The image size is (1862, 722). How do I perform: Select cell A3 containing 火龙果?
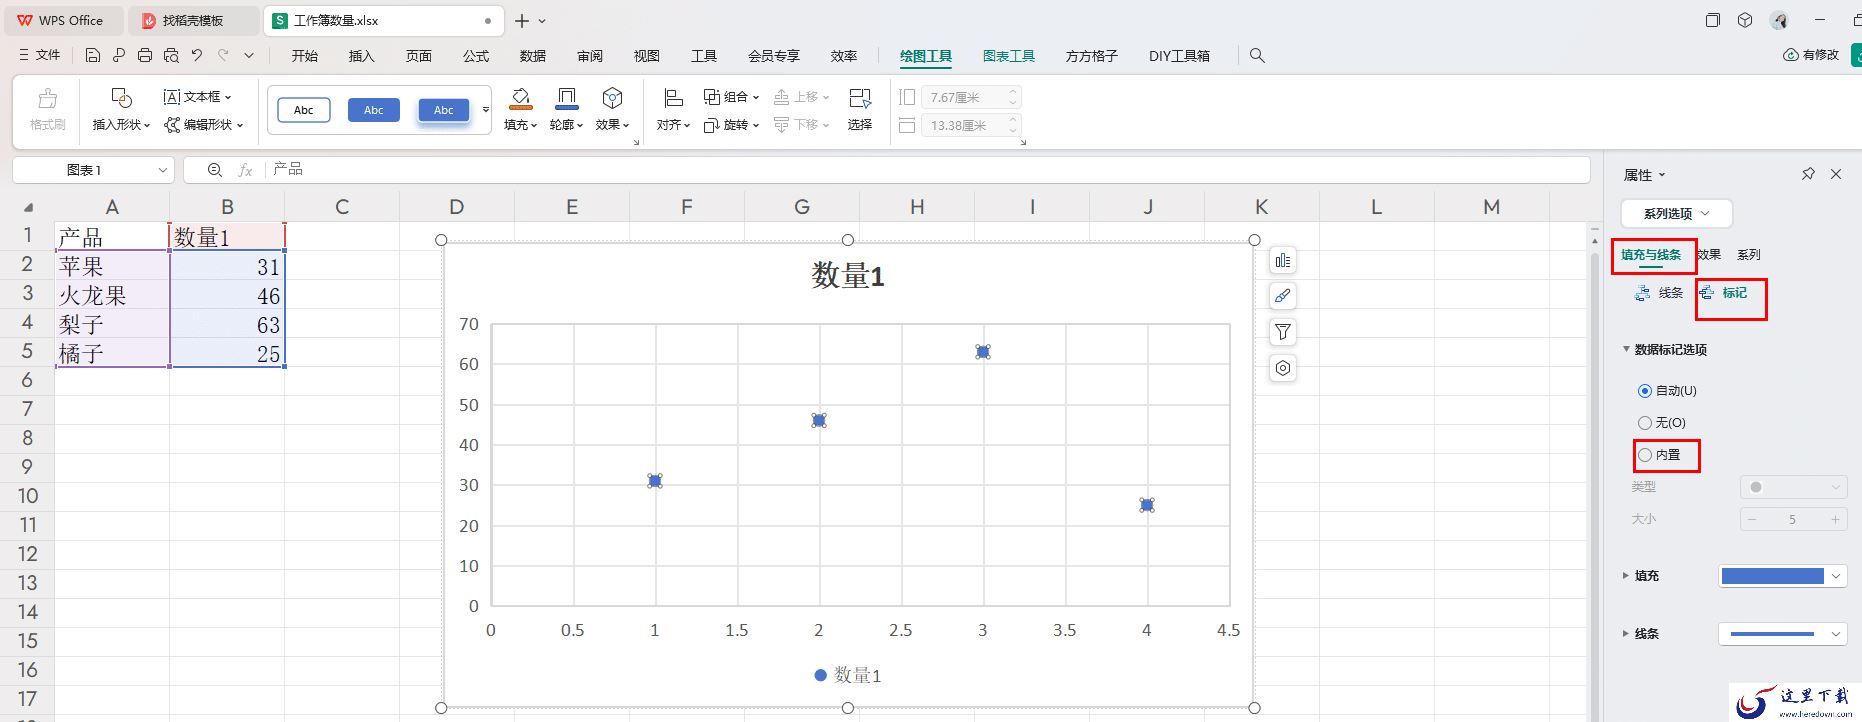tap(112, 296)
